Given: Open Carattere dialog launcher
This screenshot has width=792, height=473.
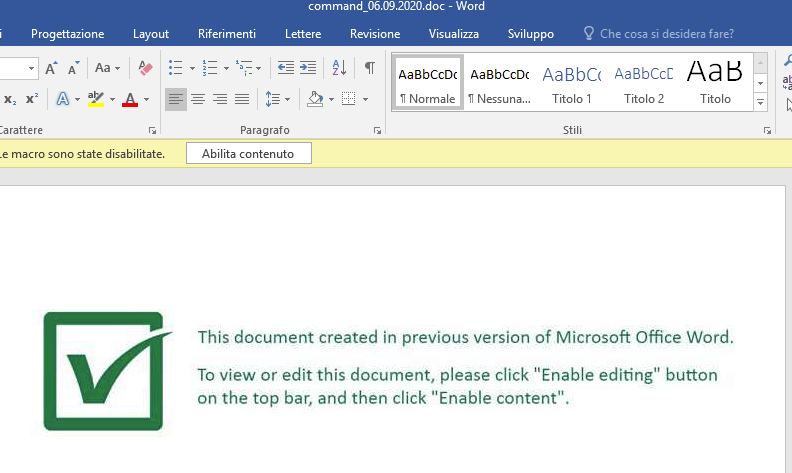Looking at the screenshot, I should coord(153,131).
